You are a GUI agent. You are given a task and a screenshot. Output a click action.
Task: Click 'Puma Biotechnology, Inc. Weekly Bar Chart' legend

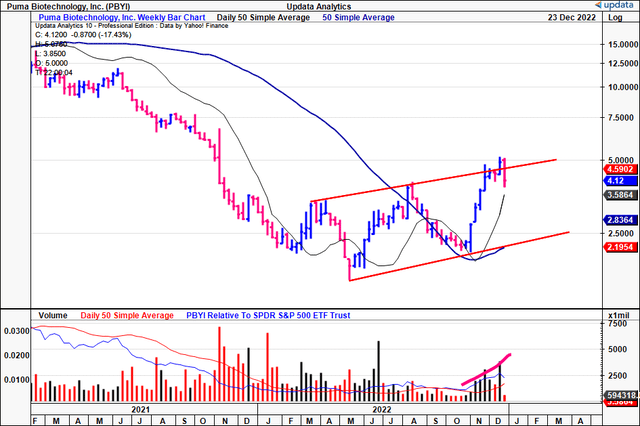pos(122,18)
